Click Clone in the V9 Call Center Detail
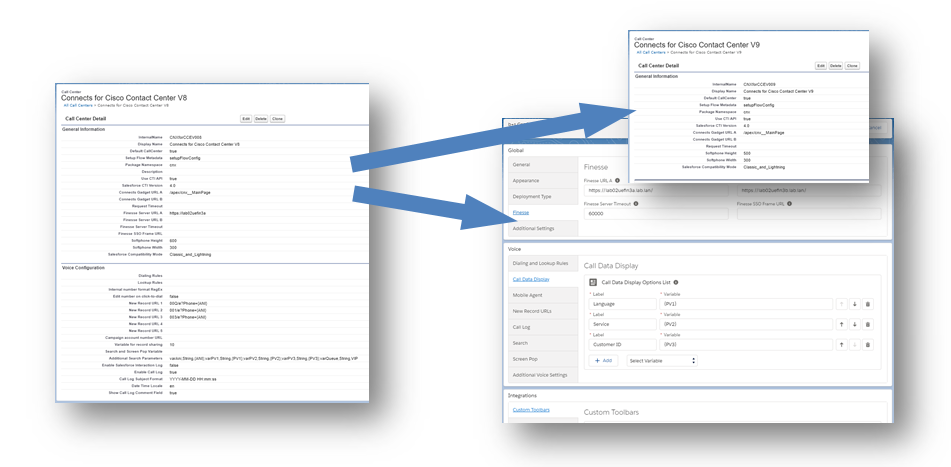This screenshot has height=467, width=951. click(x=852, y=66)
